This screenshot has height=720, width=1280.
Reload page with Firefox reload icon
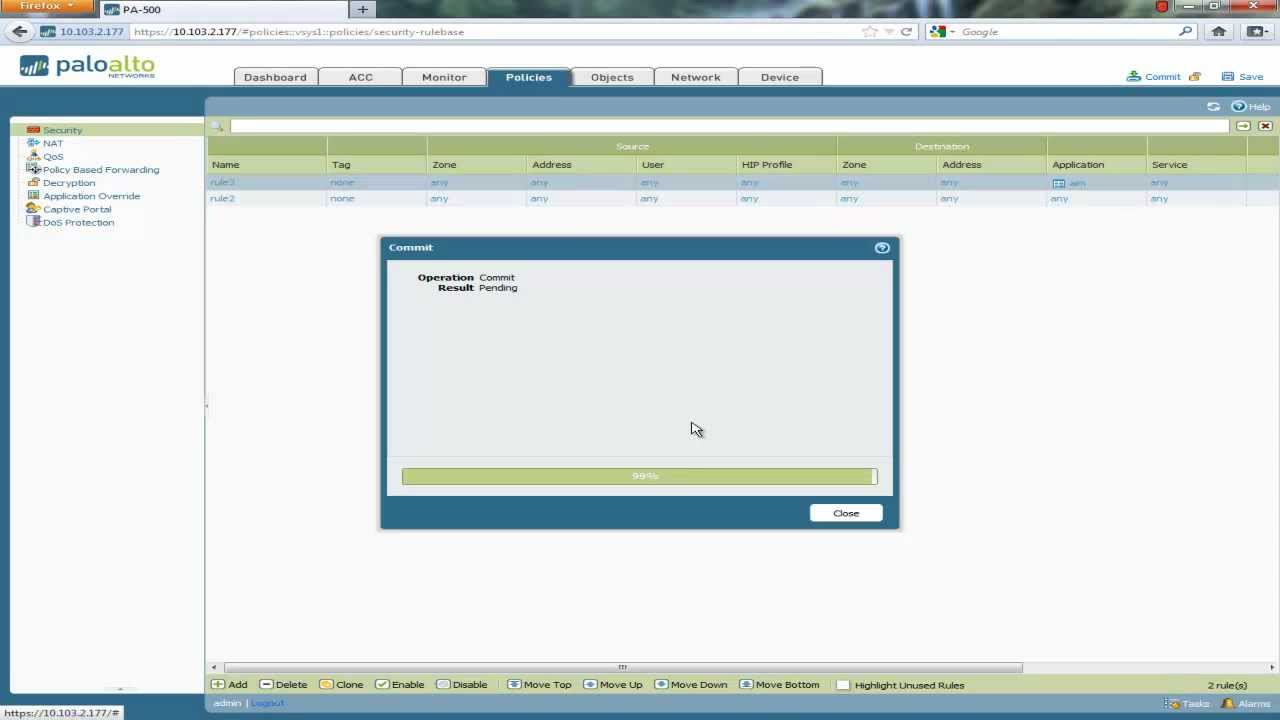(x=906, y=31)
